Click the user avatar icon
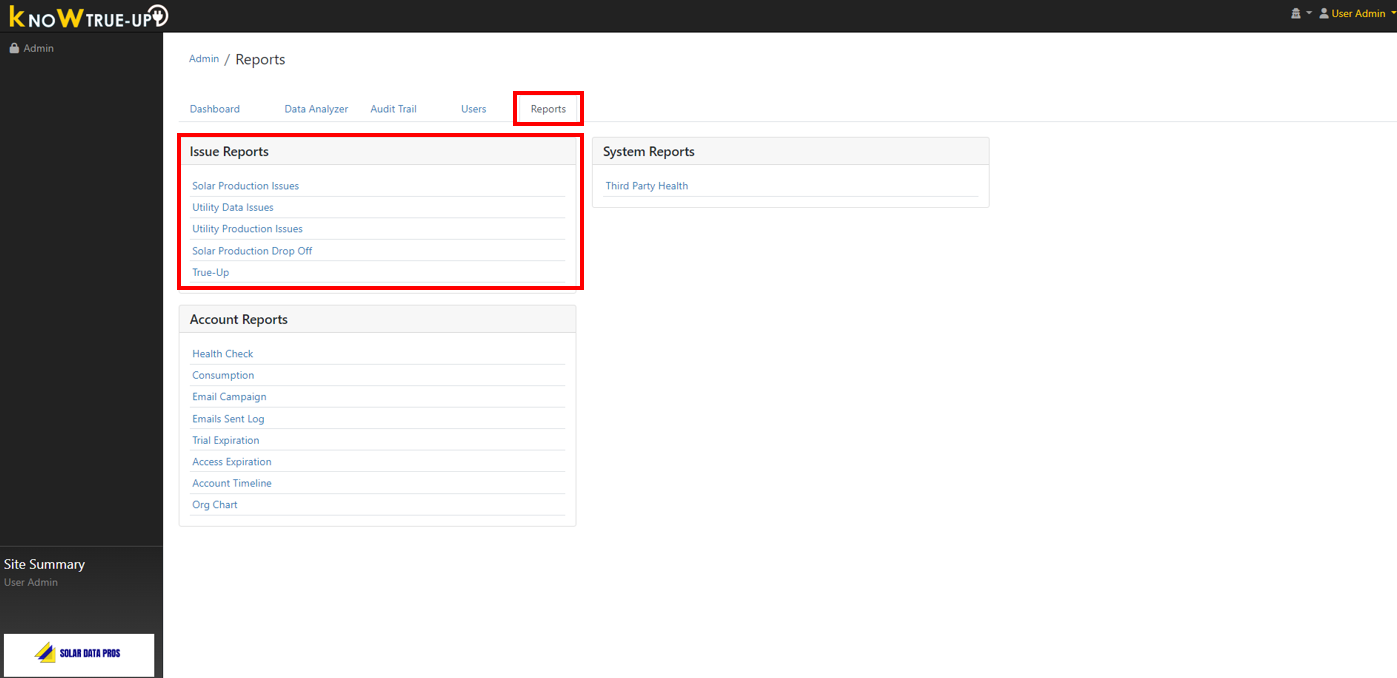This screenshot has height=678, width=1397. 1324,13
